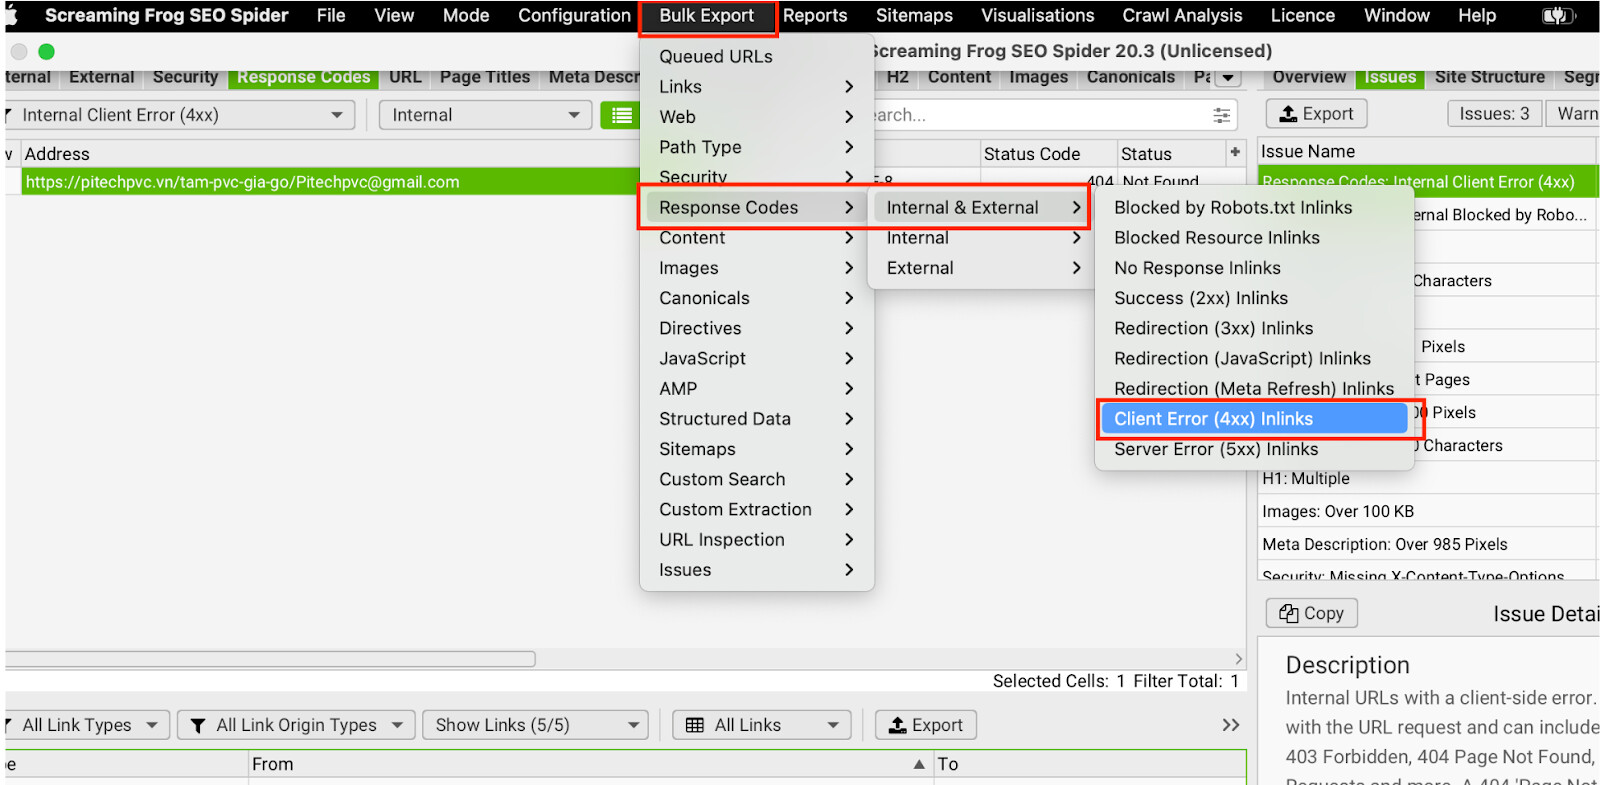Open the All Link Types dropdown
This screenshot has width=1600, height=785.
[87, 725]
